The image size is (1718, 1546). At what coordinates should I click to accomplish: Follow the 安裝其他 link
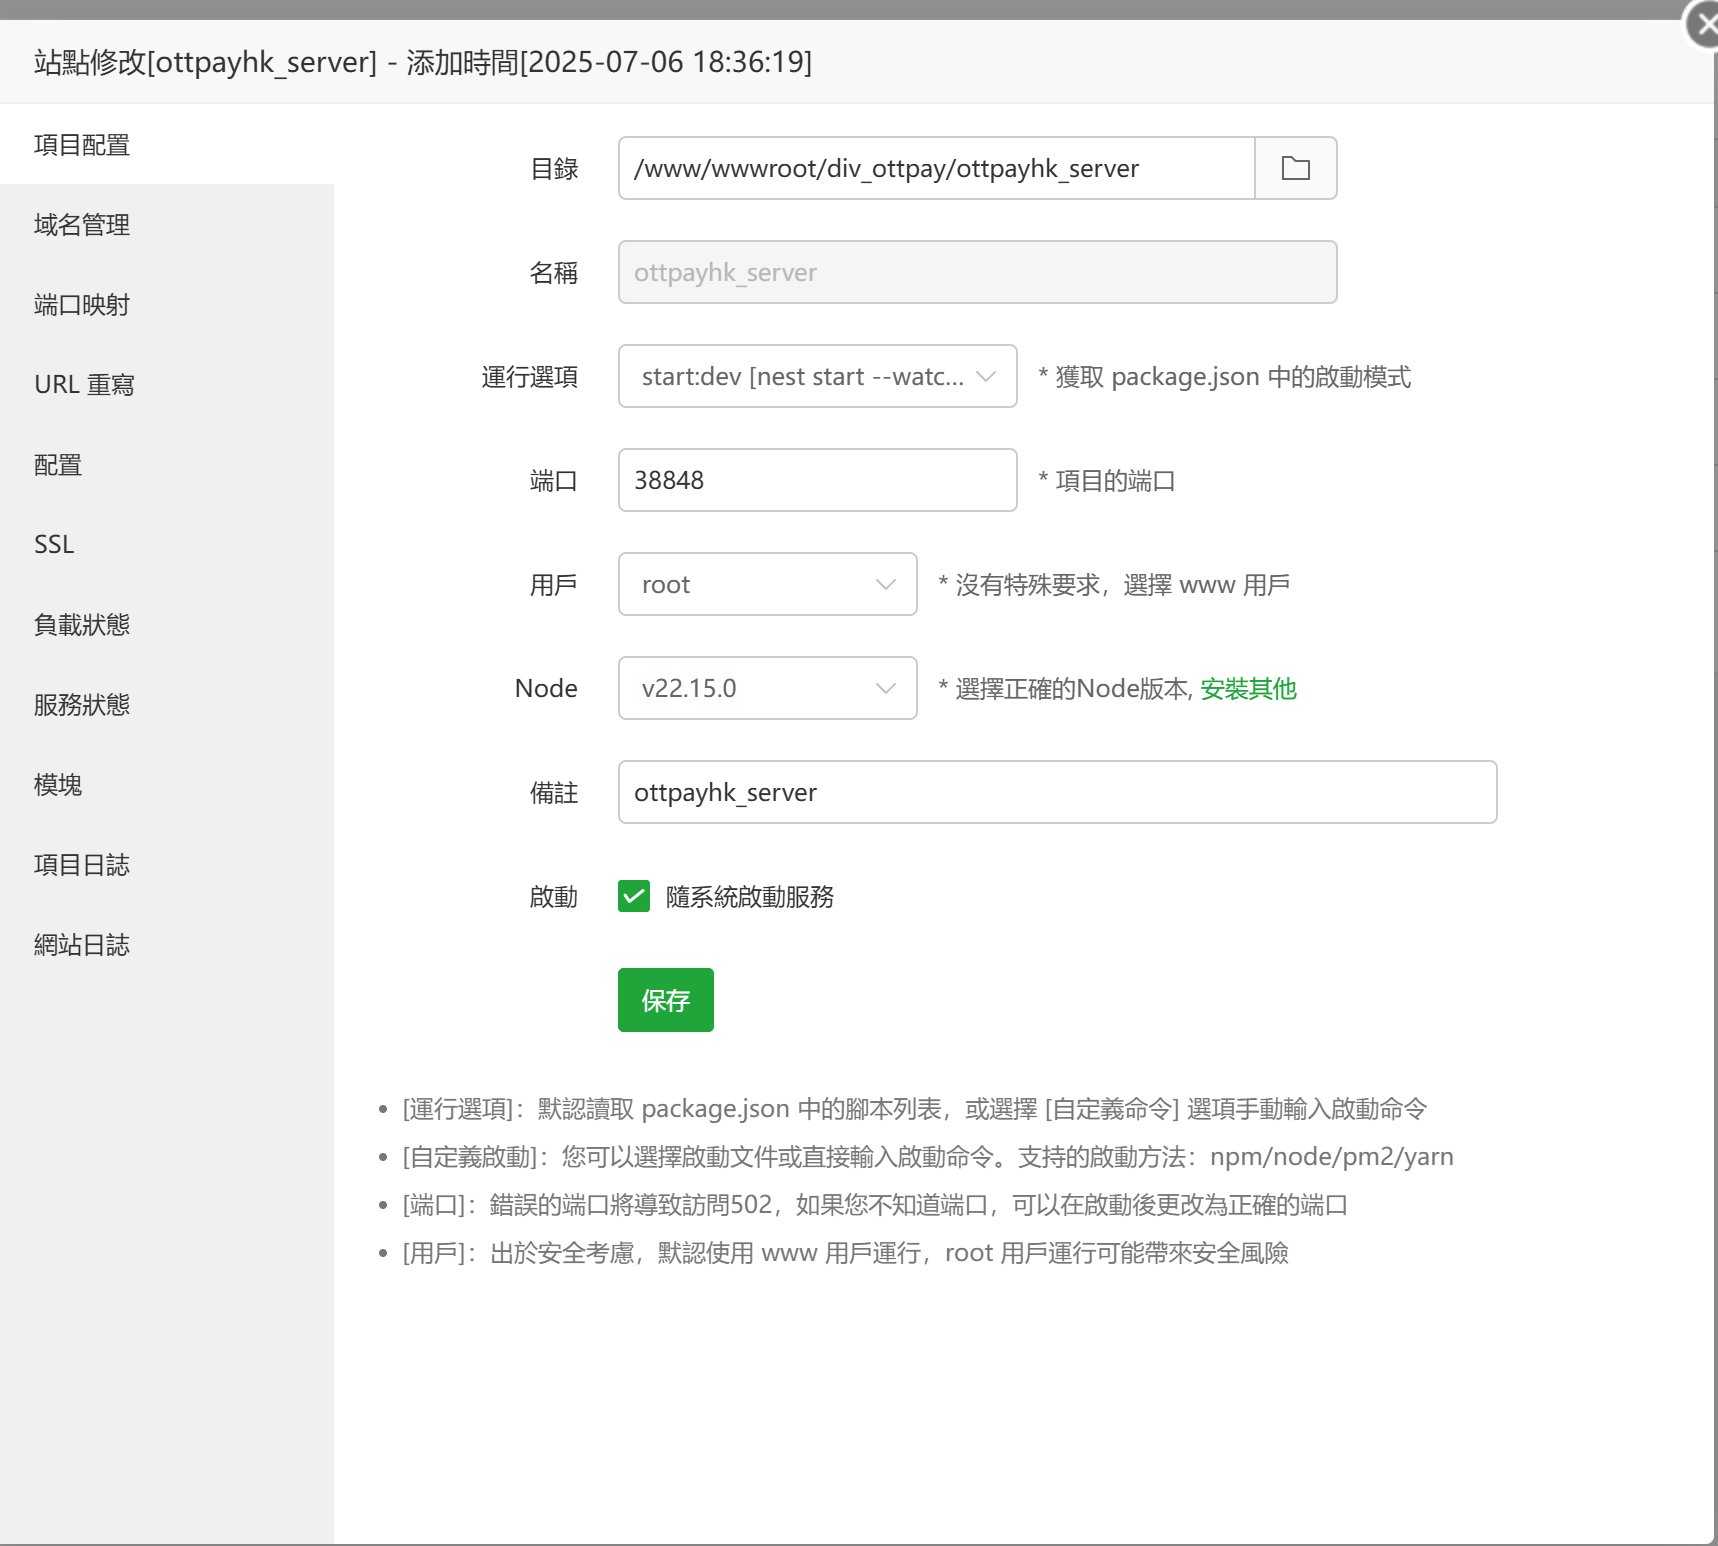(x=1248, y=688)
